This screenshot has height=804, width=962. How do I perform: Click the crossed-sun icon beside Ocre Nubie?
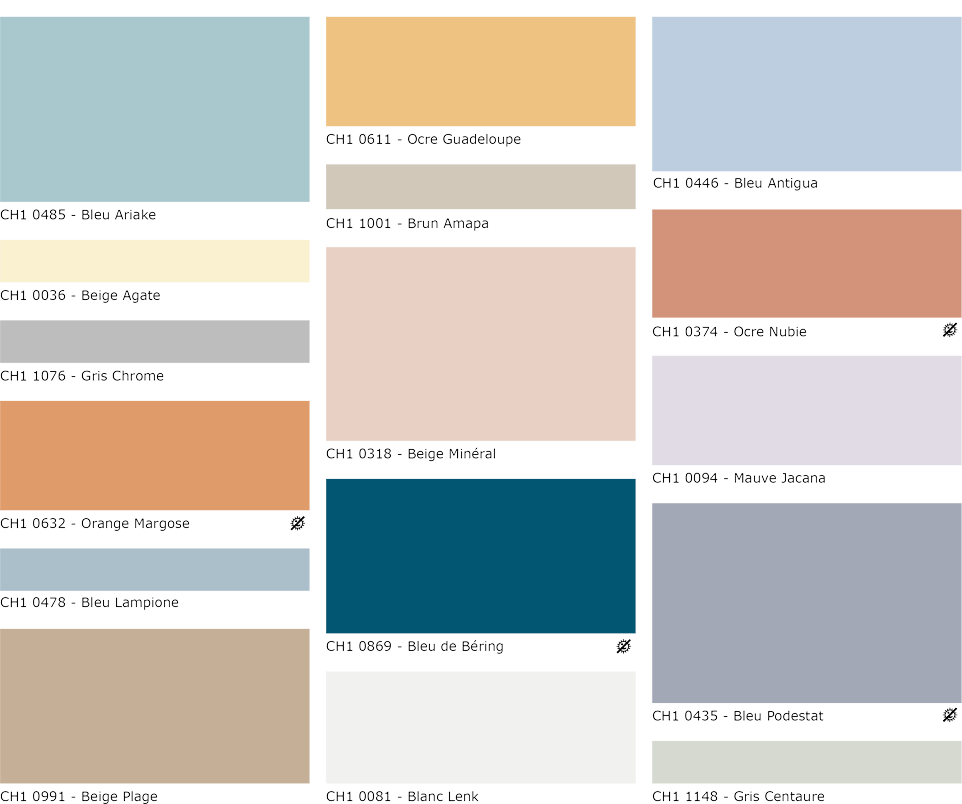pyautogui.click(x=949, y=330)
